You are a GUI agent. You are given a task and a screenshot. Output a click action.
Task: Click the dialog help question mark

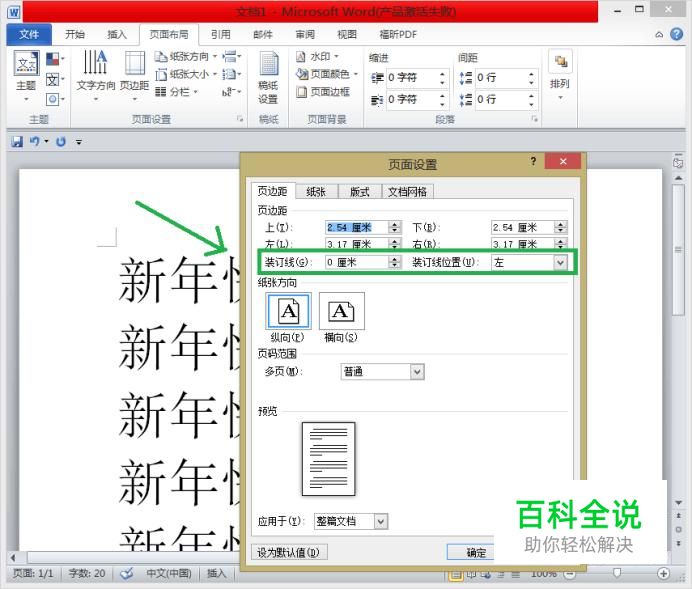(533, 161)
